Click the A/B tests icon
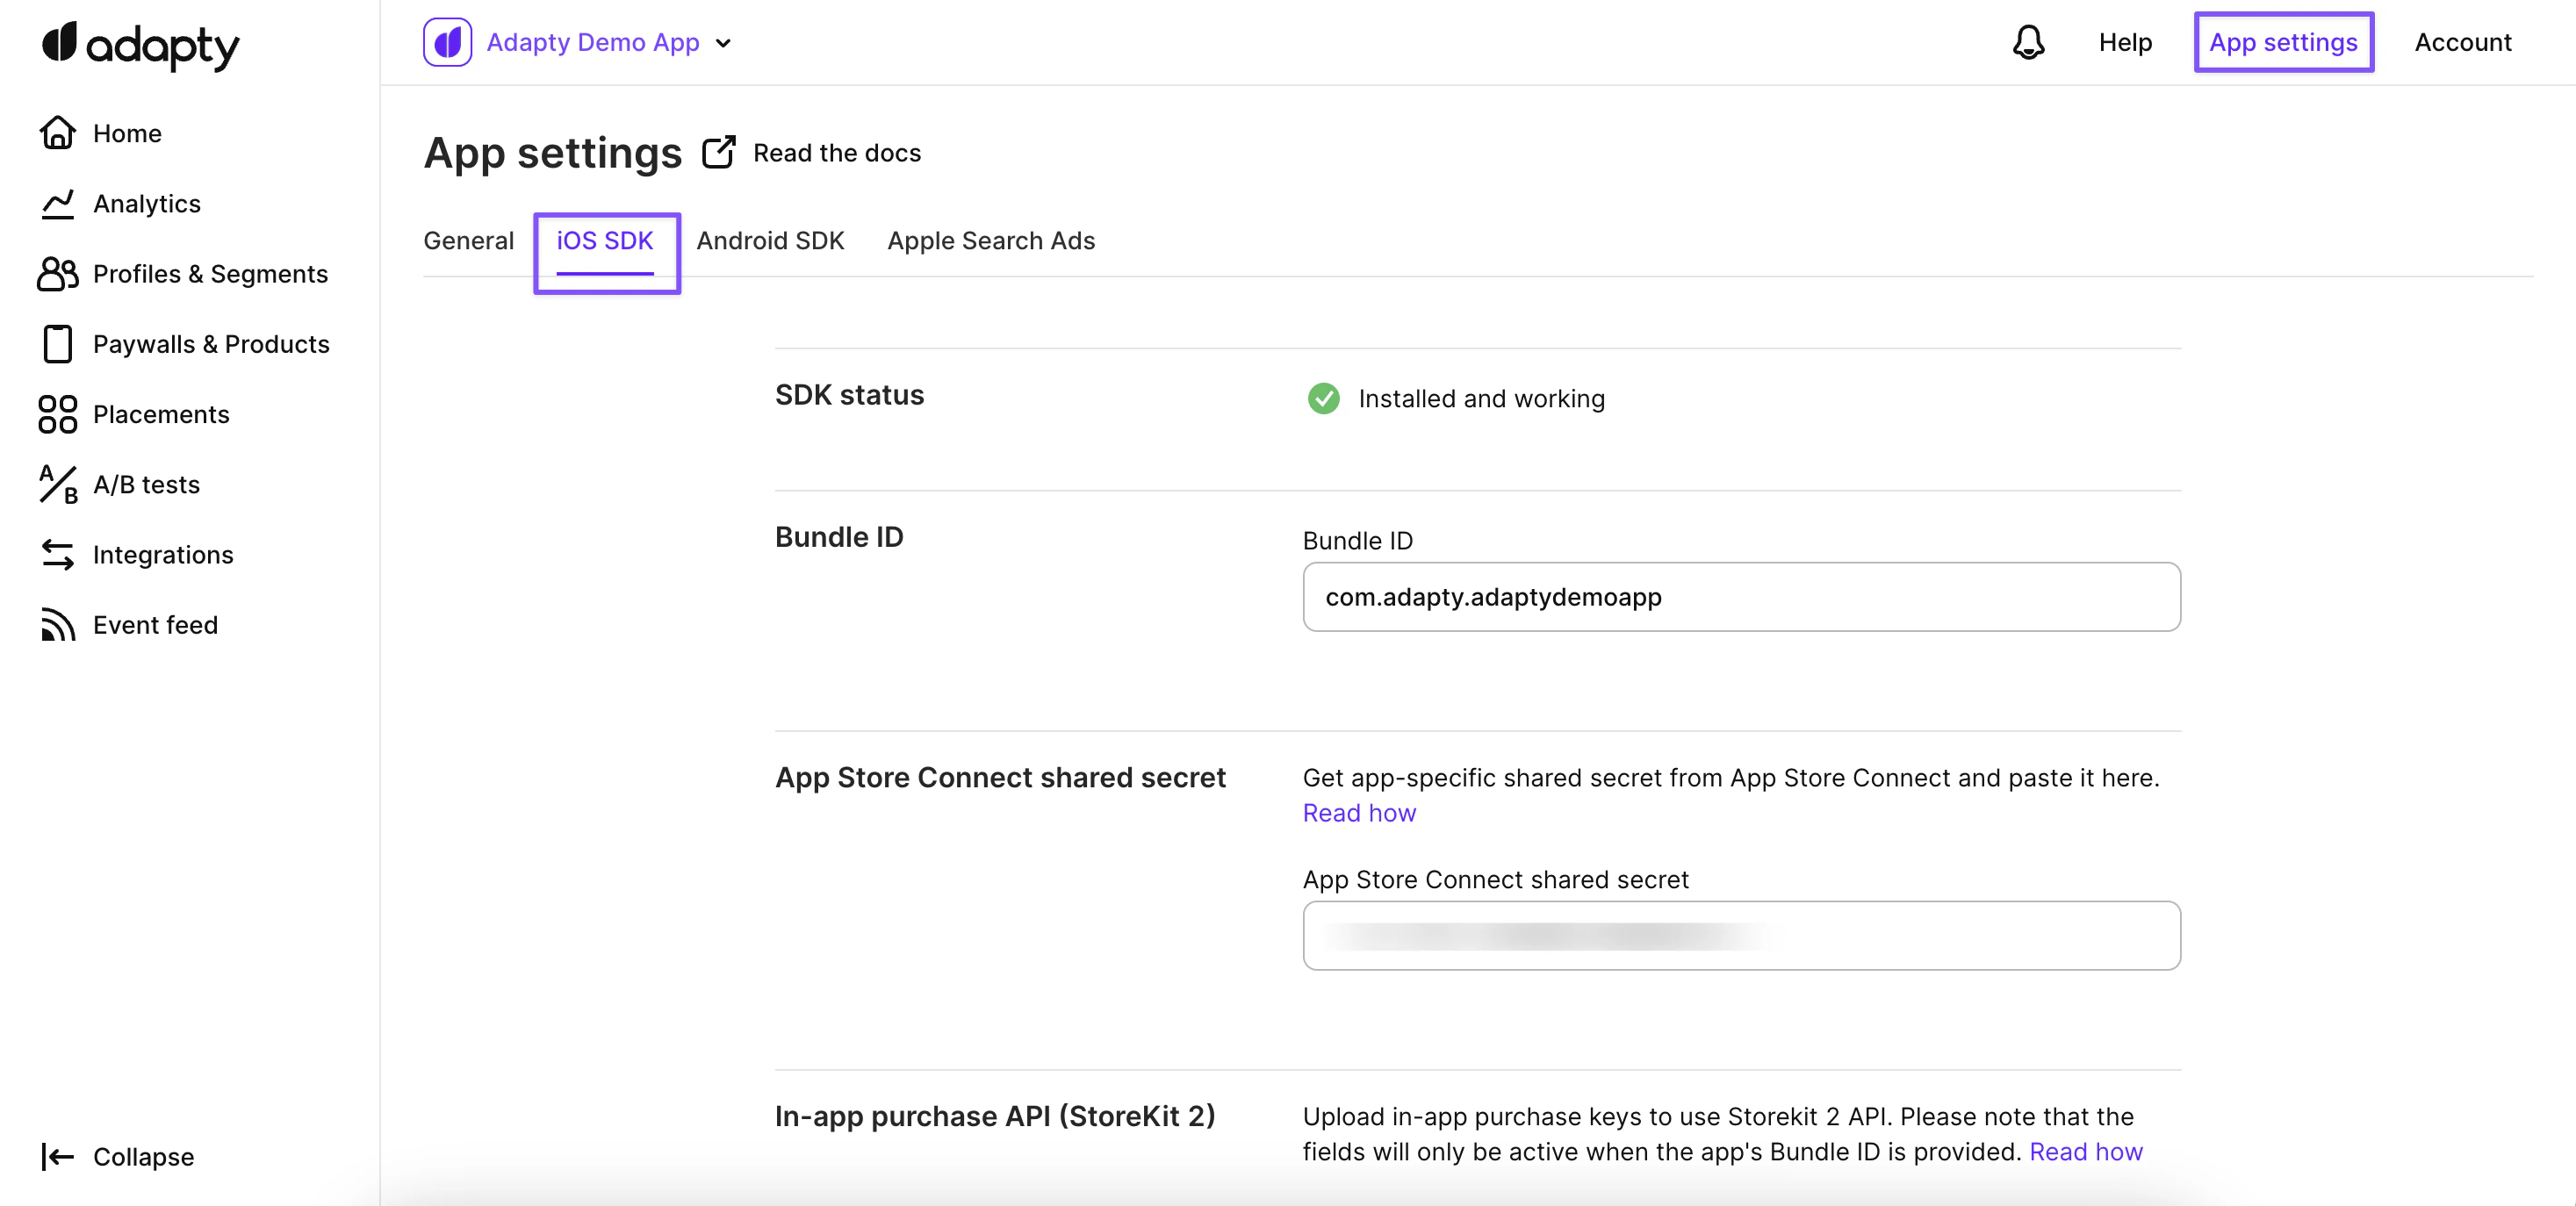This screenshot has width=2576, height=1206. pos(57,484)
